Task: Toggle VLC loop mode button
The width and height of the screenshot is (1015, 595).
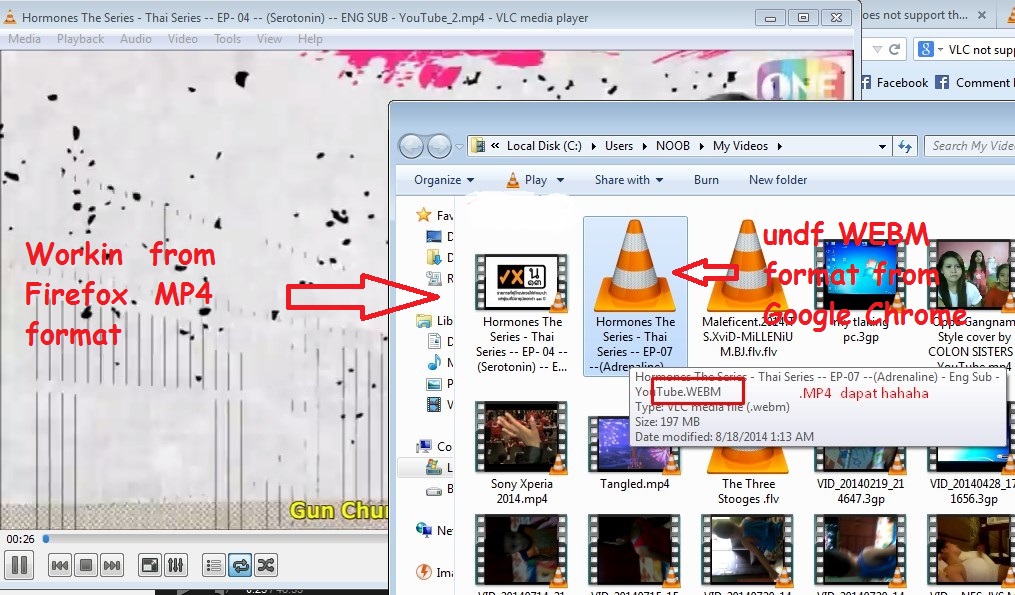Action: pyautogui.click(x=240, y=565)
